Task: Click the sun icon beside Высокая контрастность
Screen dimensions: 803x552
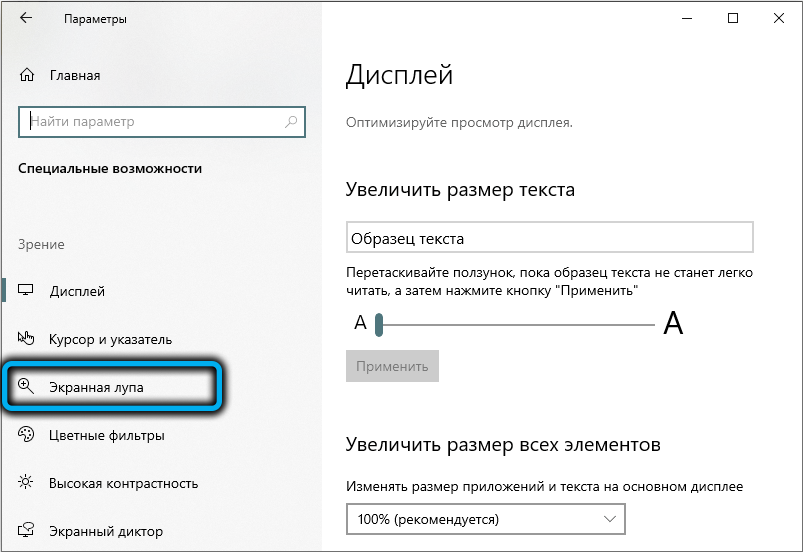Action: point(27,483)
